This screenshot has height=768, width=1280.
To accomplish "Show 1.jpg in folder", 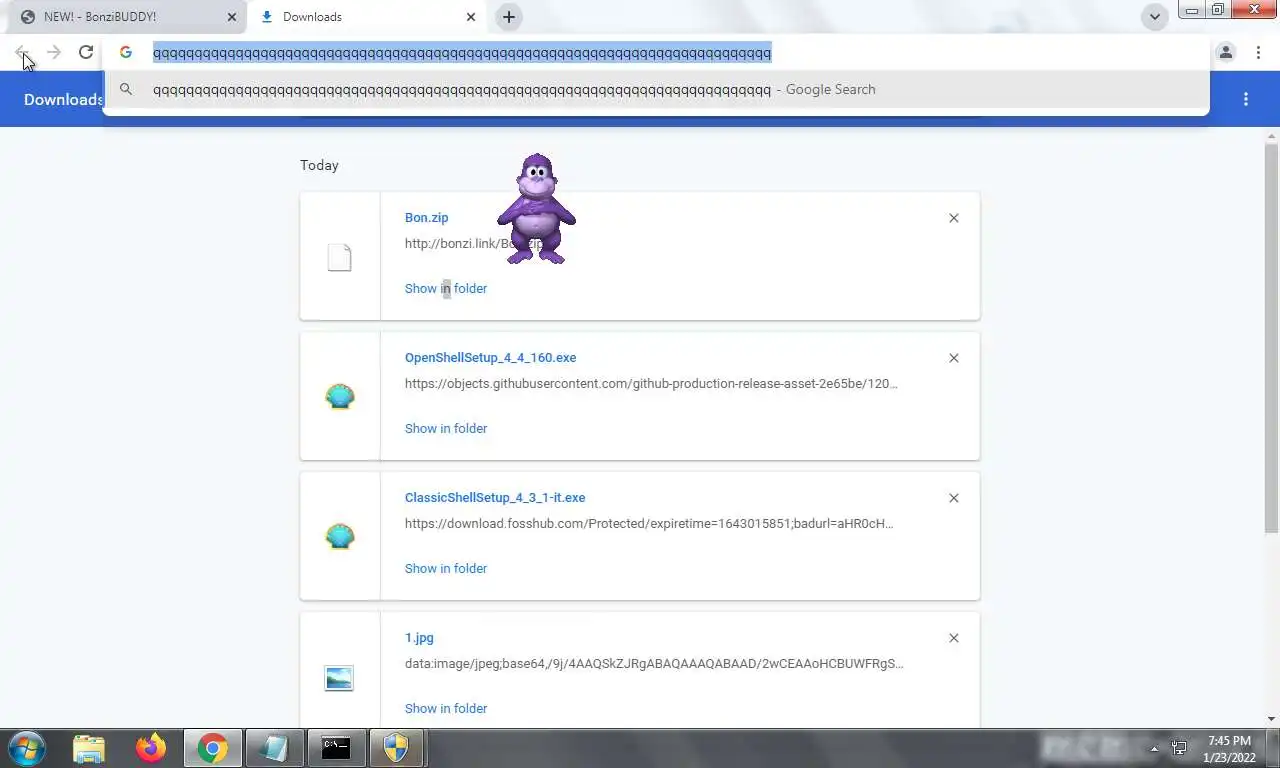I will coord(446,708).
